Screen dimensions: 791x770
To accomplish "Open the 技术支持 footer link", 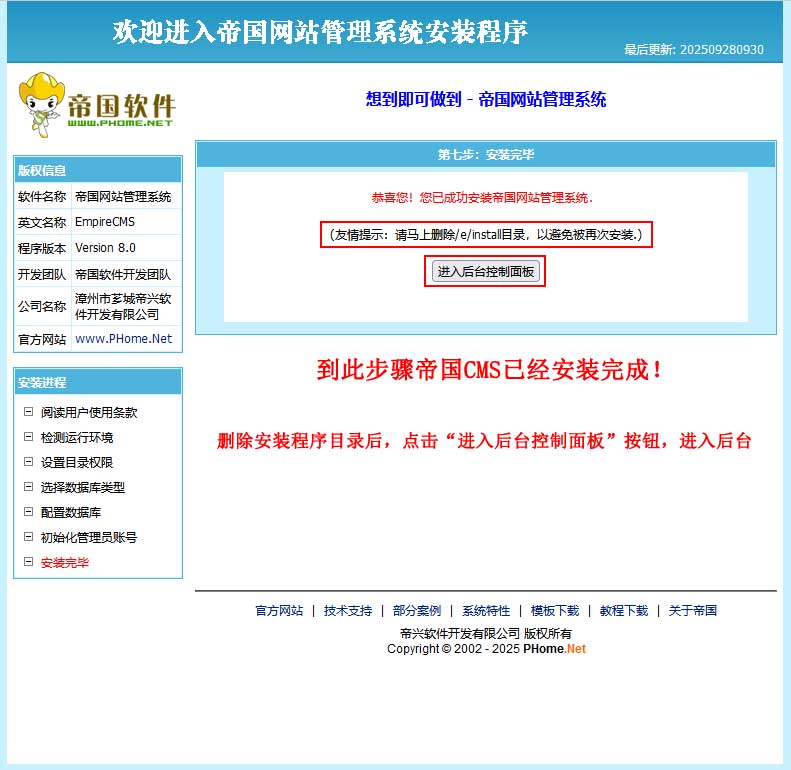I will point(348,611).
